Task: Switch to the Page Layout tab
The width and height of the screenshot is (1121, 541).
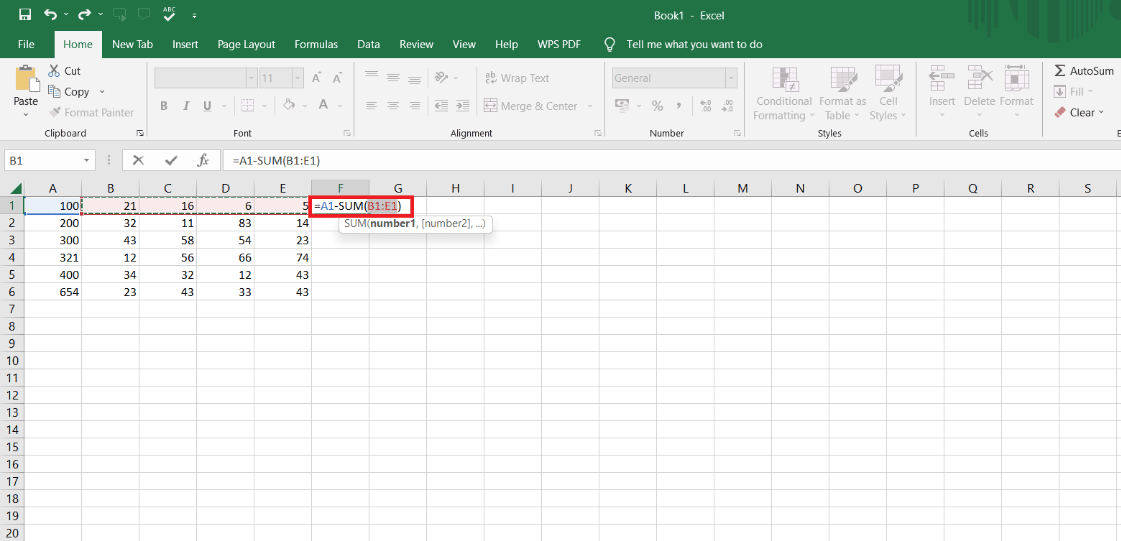Action: [x=247, y=44]
